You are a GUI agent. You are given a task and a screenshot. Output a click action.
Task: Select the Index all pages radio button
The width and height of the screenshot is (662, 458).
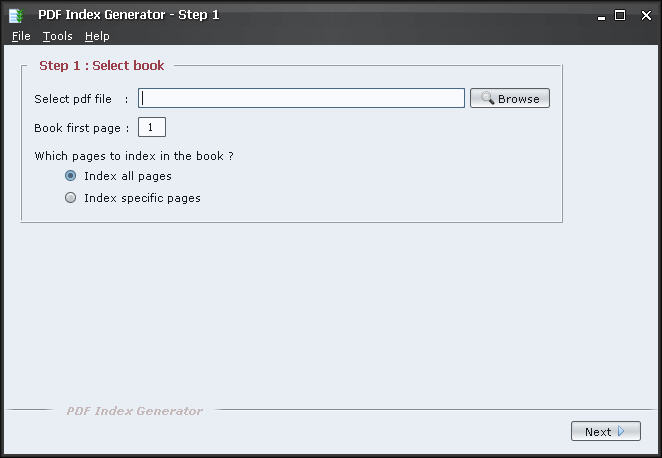tap(71, 176)
